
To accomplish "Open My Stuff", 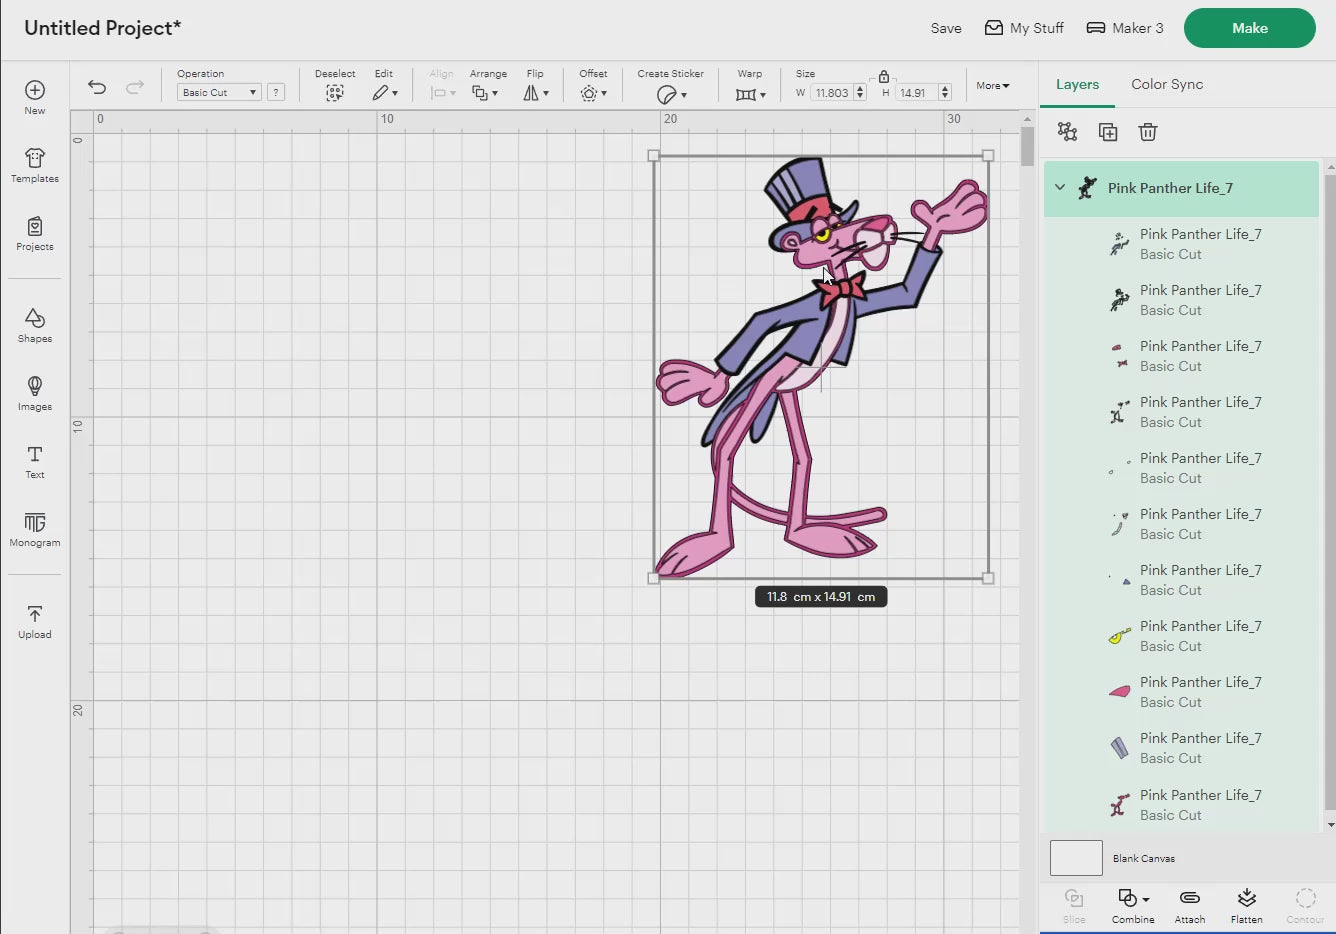I will coord(1024,28).
